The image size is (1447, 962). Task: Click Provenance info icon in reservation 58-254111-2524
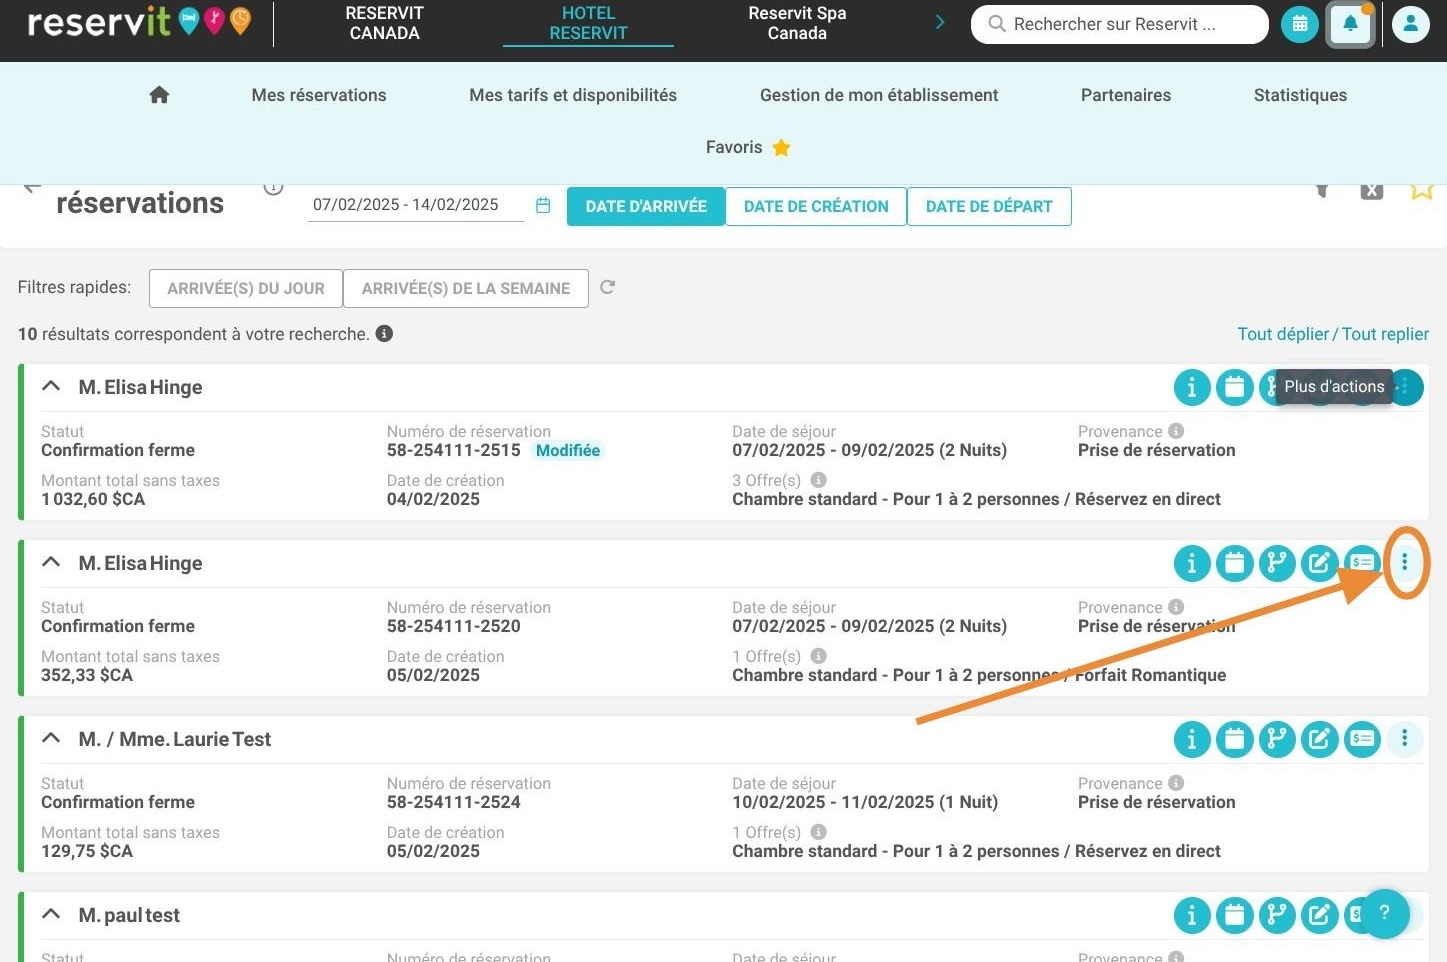pyautogui.click(x=1176, y=783)
